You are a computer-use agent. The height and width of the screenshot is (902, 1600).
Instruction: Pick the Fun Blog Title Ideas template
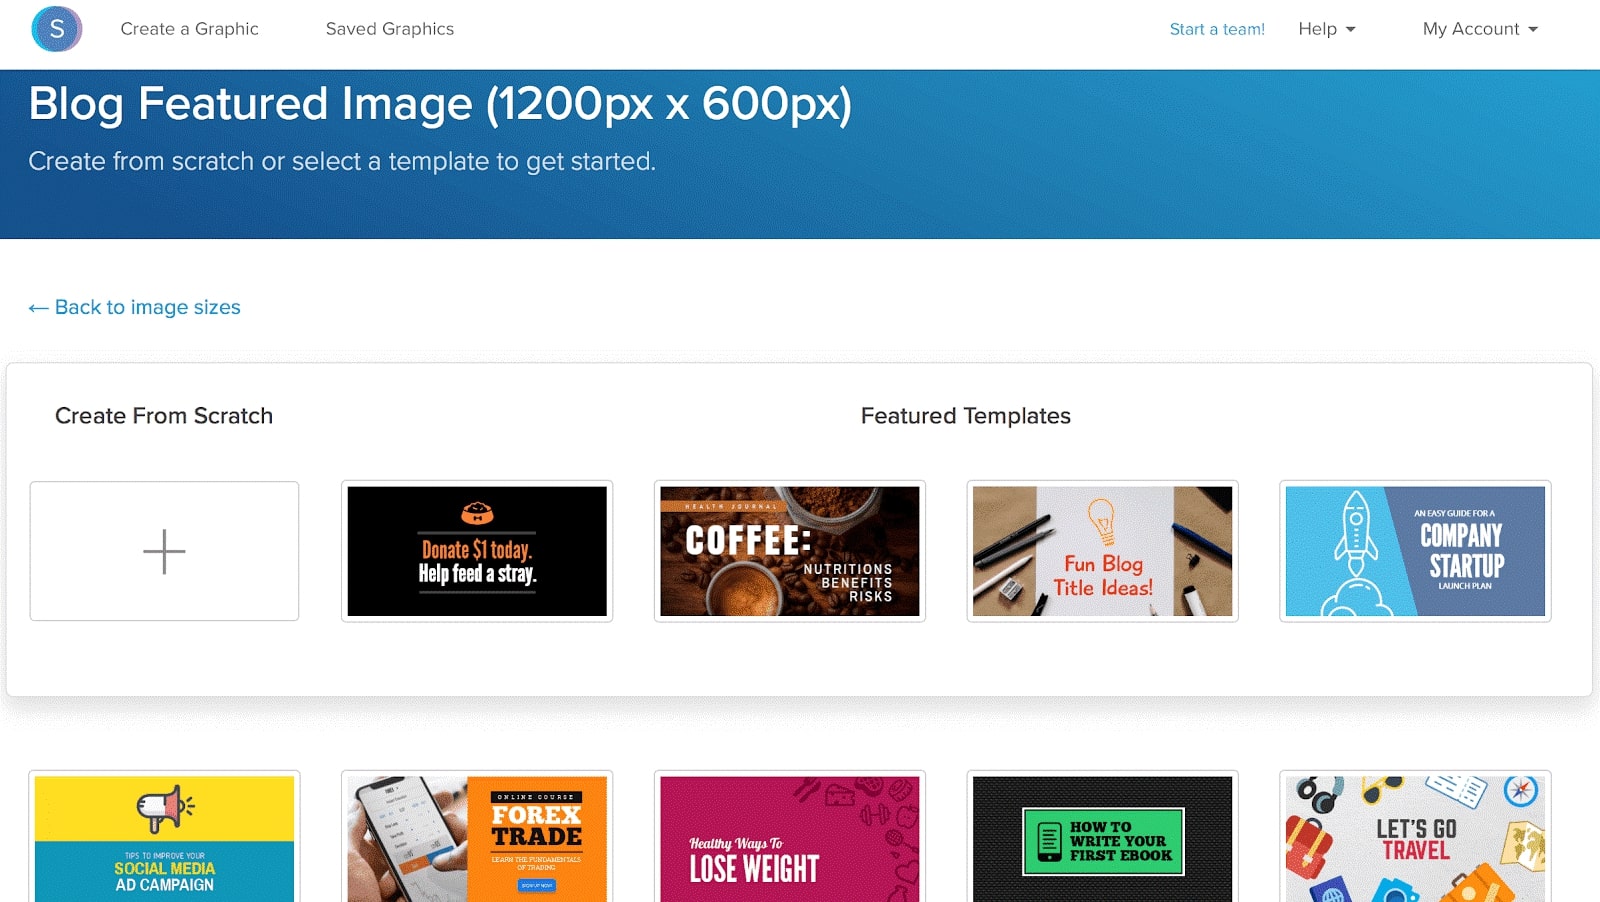click(1102, 551)
